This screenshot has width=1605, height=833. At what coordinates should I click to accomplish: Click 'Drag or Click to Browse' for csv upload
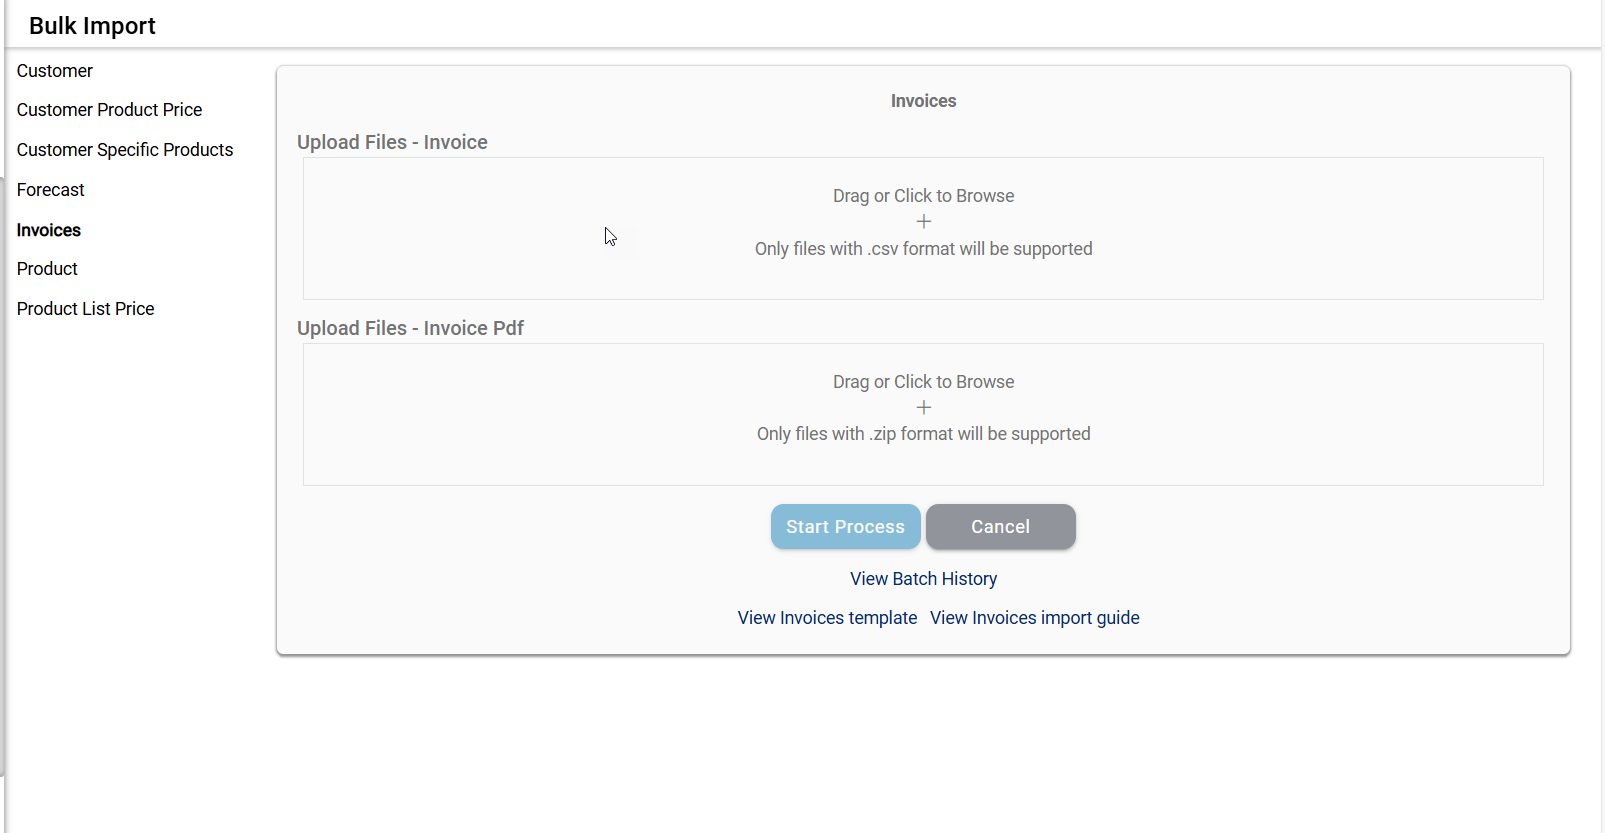(923, 196)
